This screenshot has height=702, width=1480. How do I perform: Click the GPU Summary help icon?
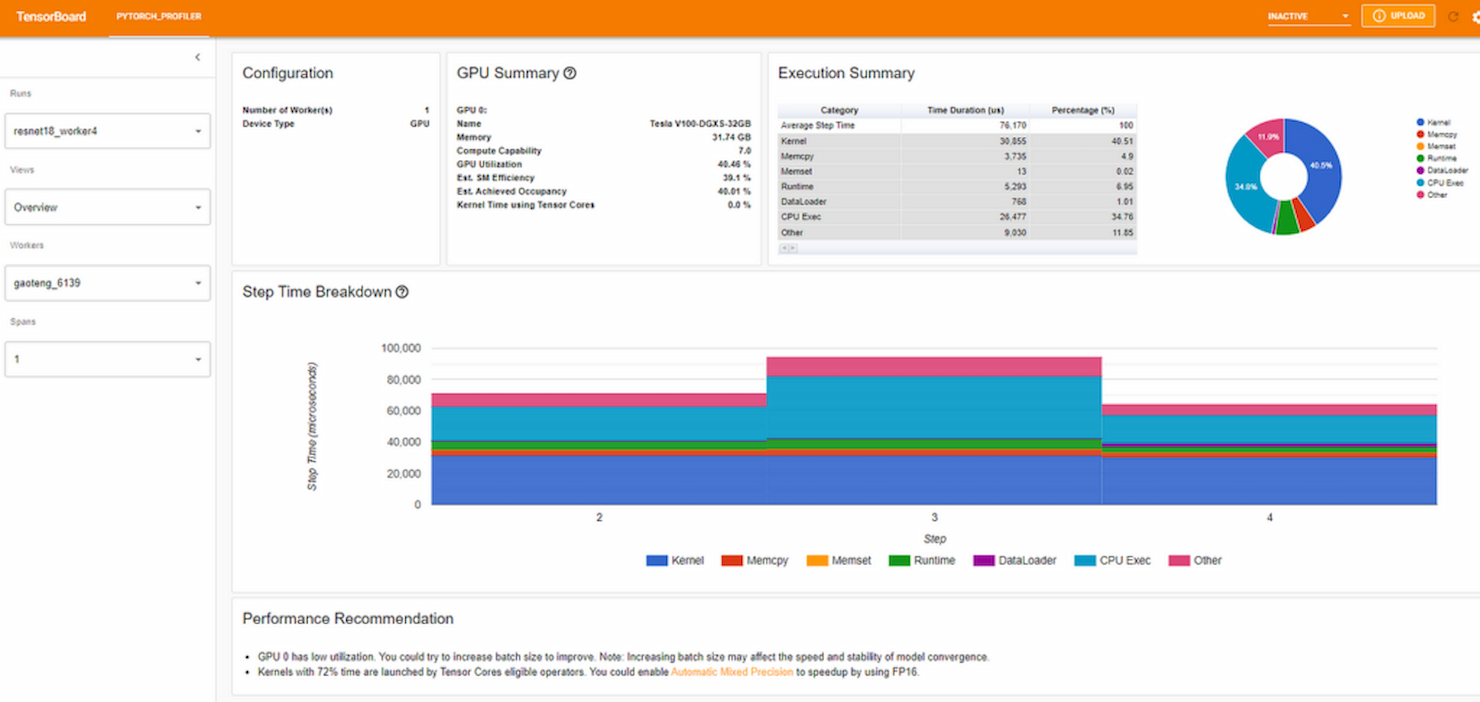tap(570, 72)
